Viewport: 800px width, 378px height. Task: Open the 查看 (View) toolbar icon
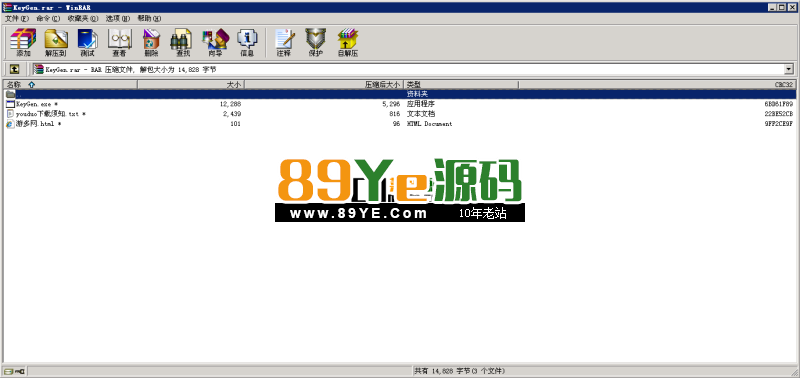pyautogui.click(x=119, y=42)
